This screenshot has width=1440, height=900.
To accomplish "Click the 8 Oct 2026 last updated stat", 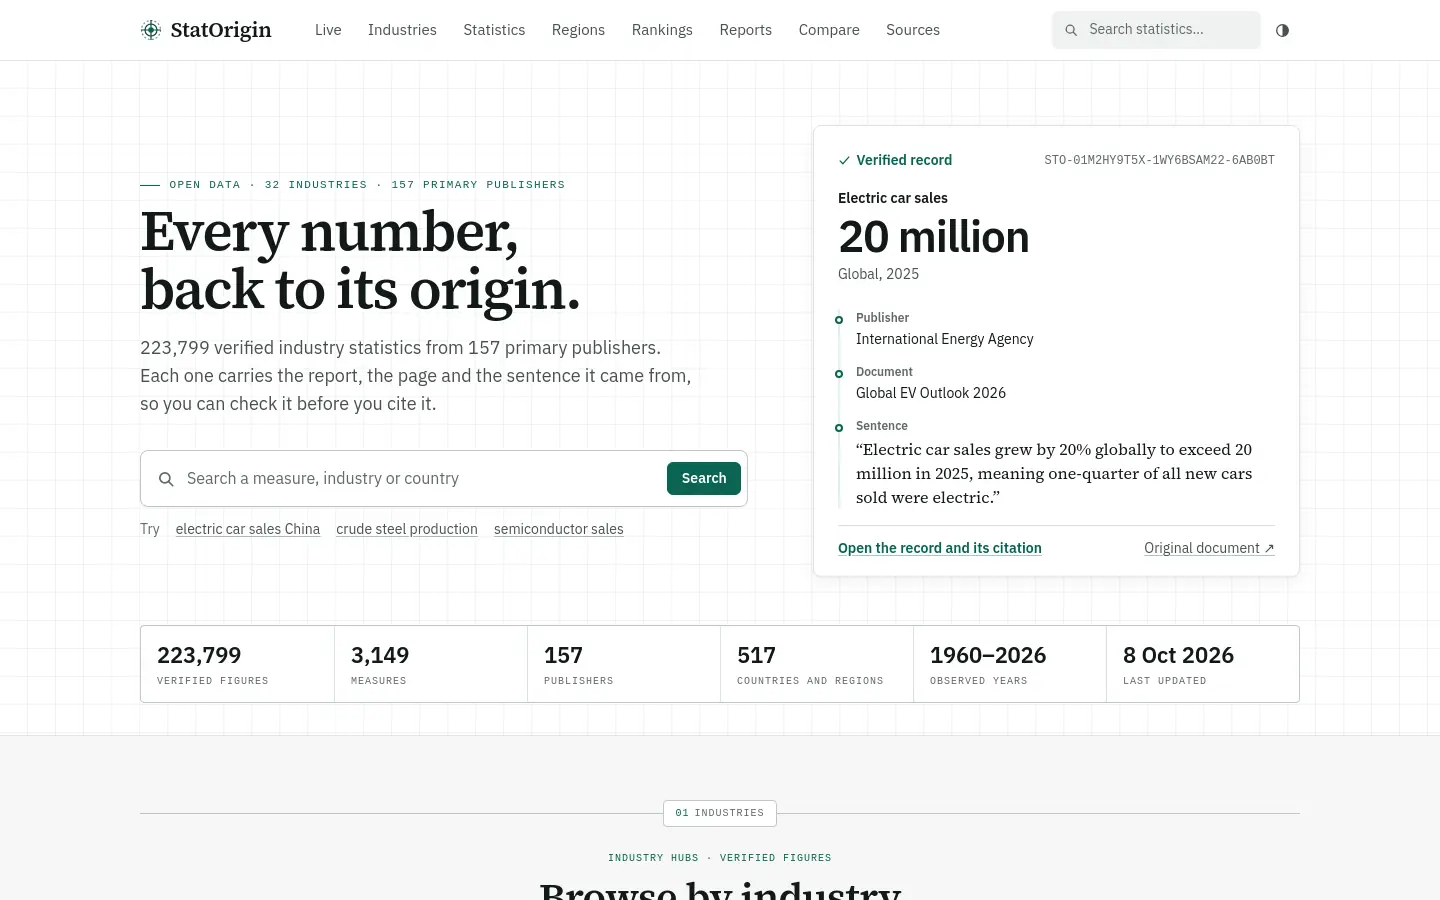I will coord(1203,664).
